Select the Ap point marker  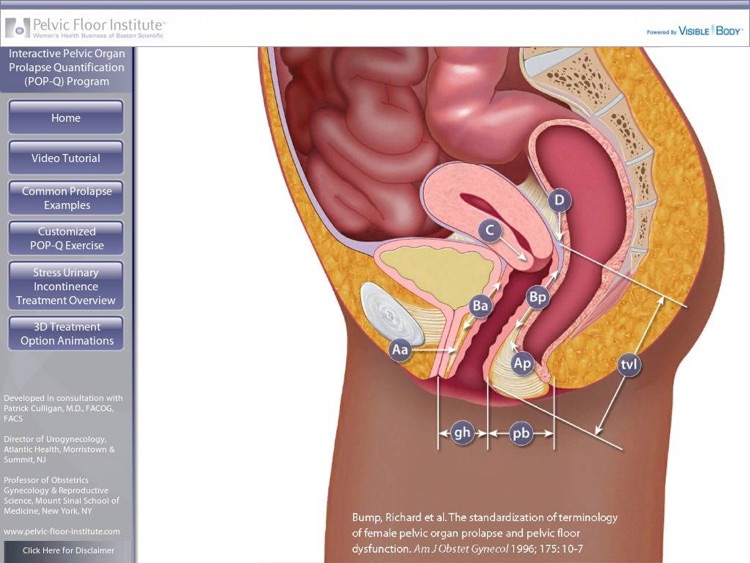(522, 364)
